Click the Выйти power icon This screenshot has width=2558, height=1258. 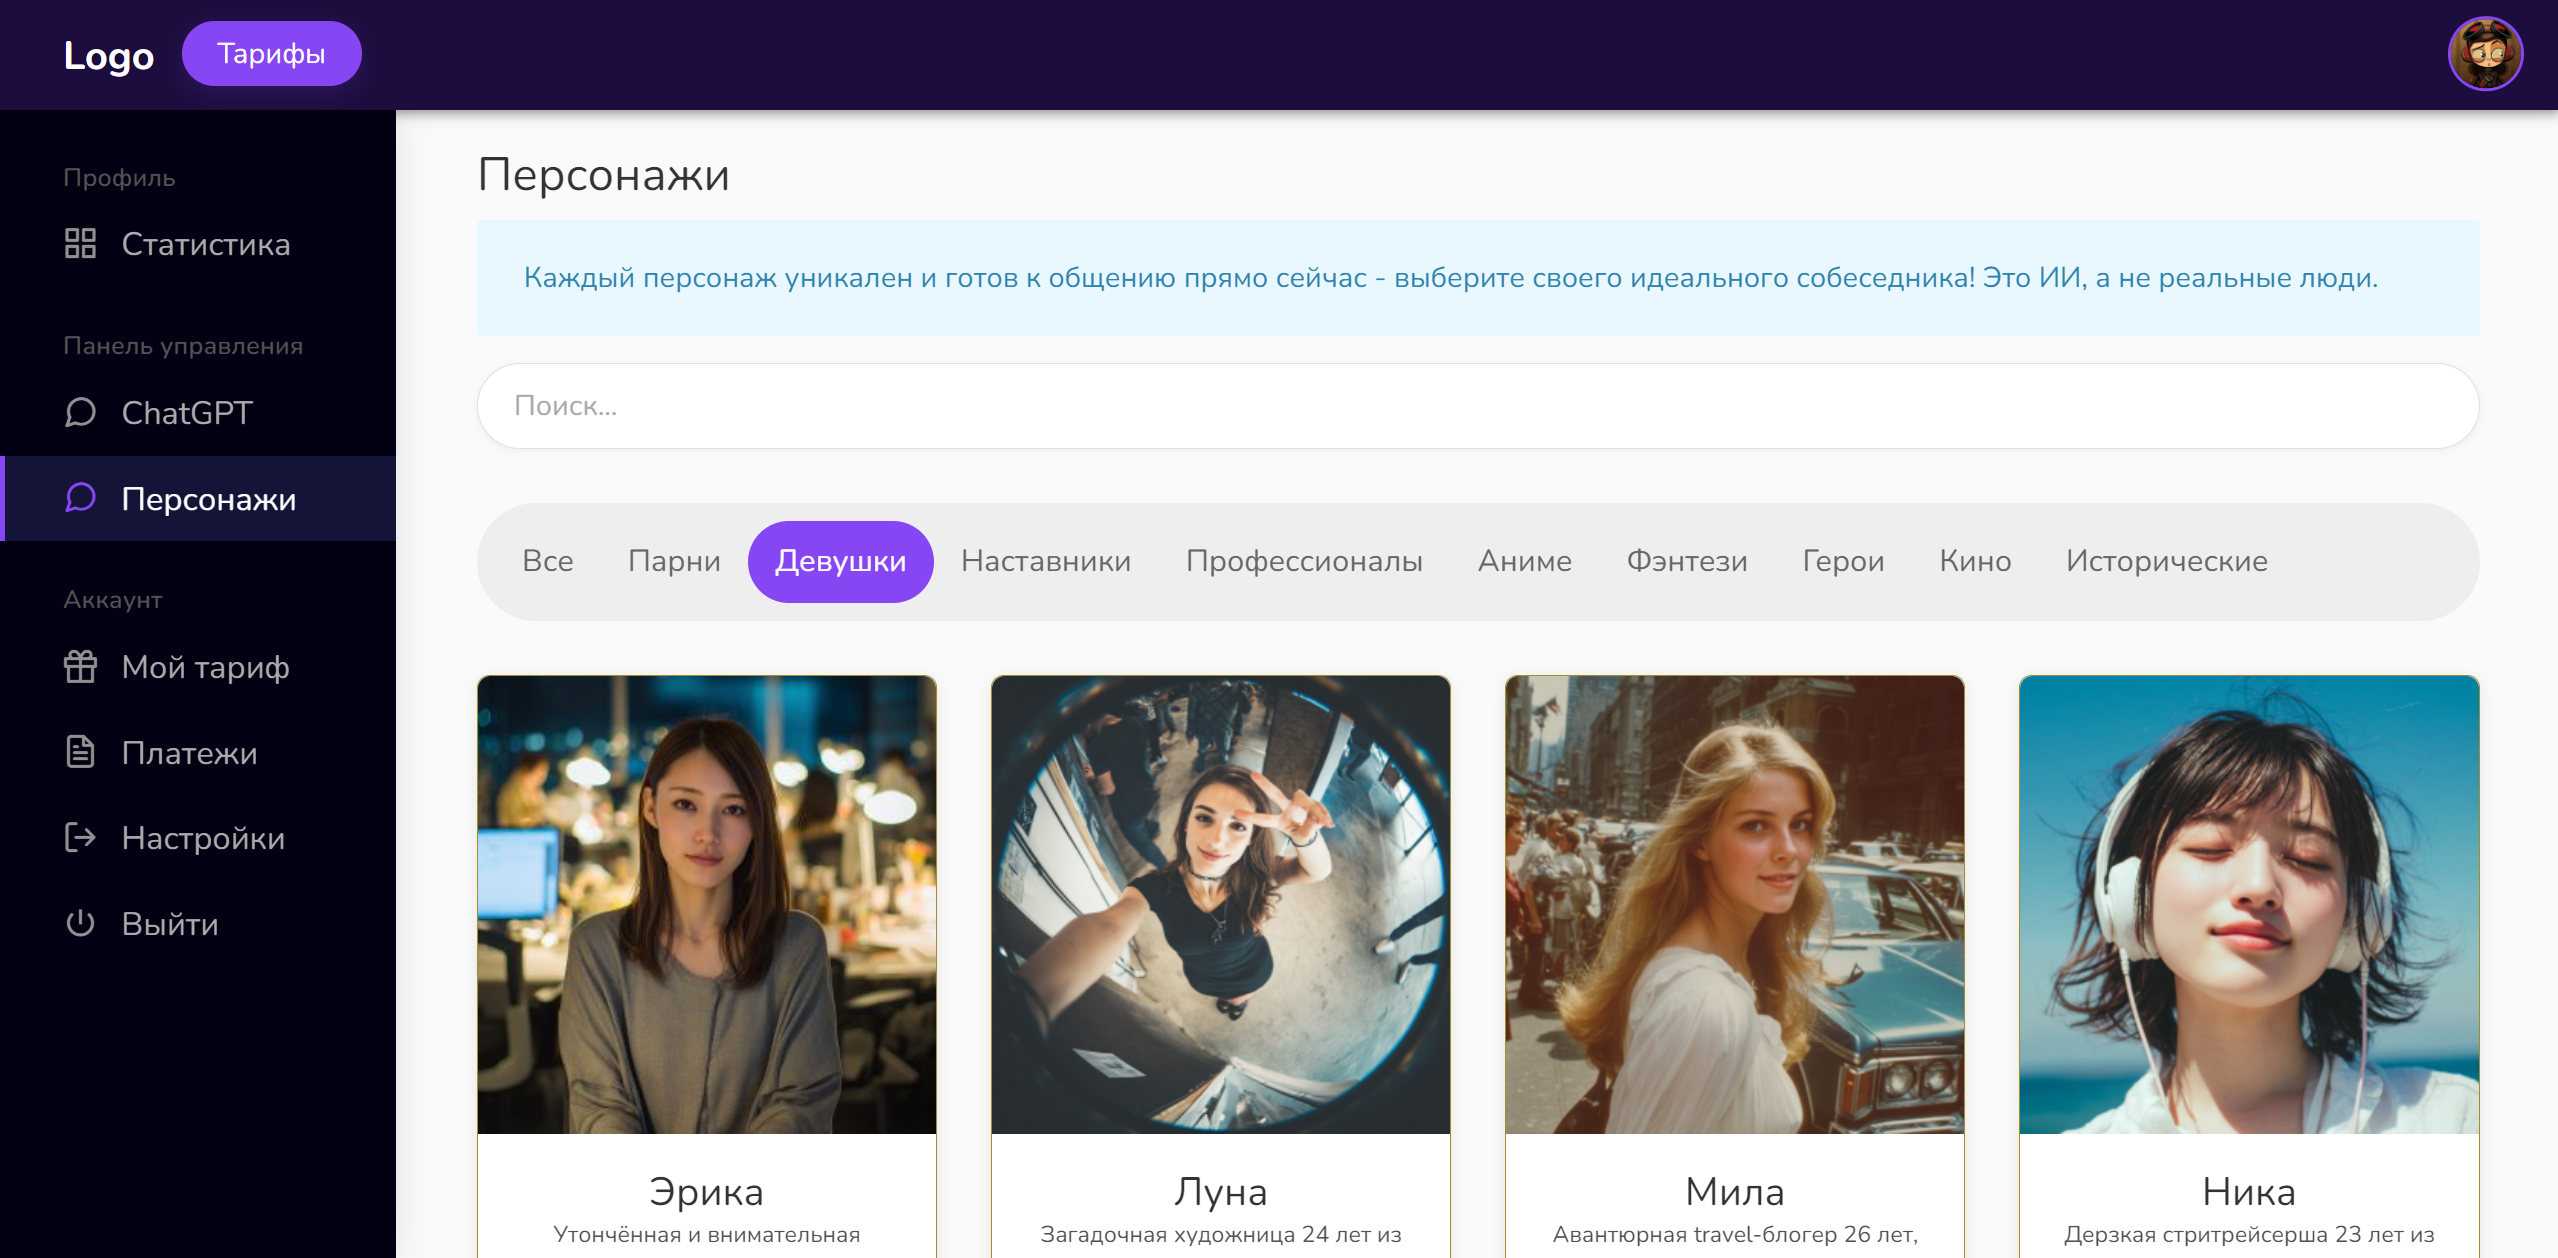click(80, 923)
